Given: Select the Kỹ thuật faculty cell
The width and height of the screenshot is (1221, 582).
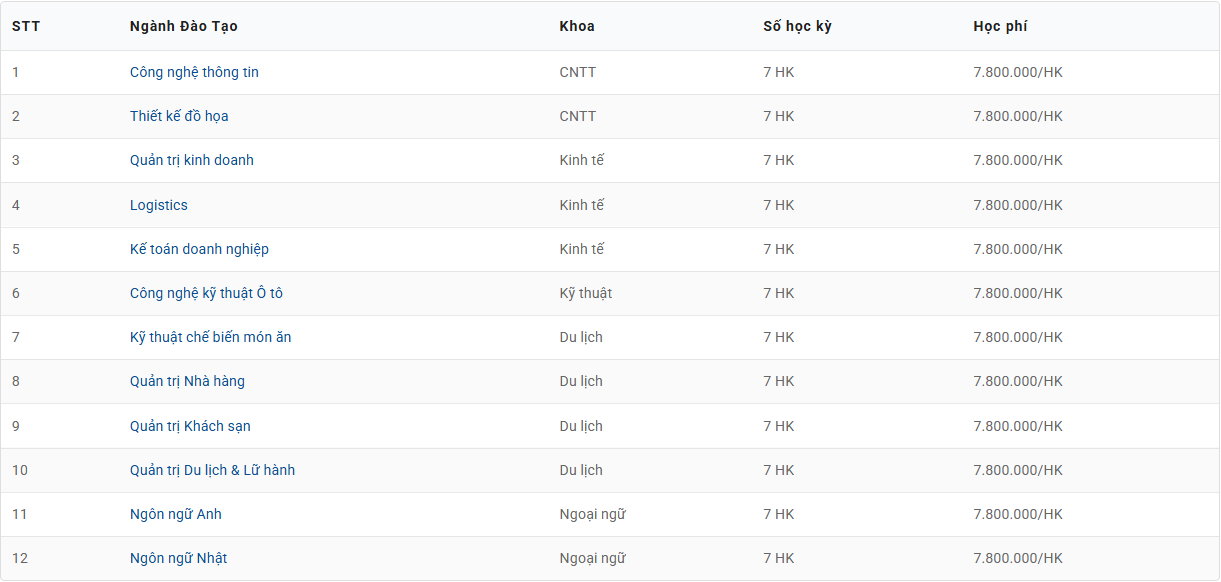Looking at the screenshot, I should (x=586, y=293).
